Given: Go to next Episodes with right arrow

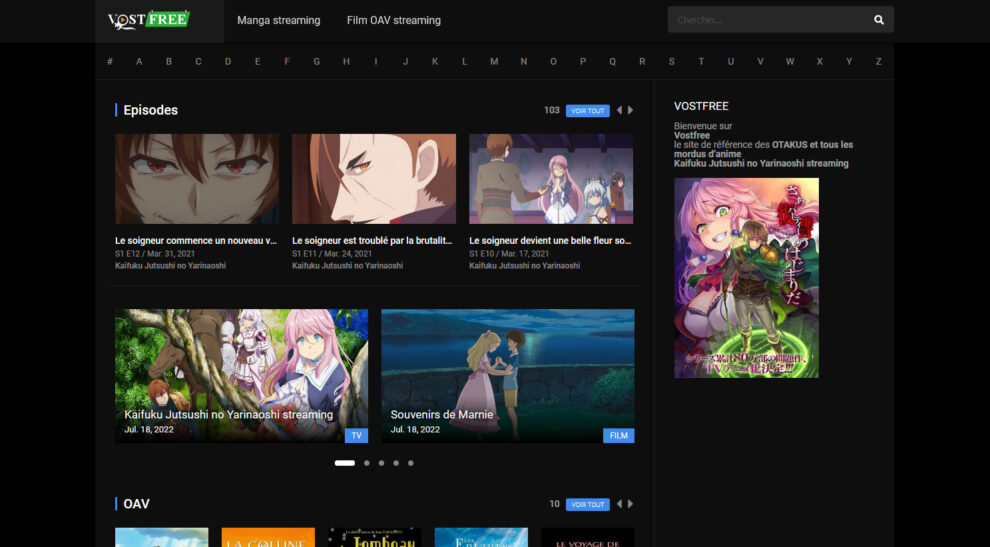Looking at the screenshot, I should 630,110.
